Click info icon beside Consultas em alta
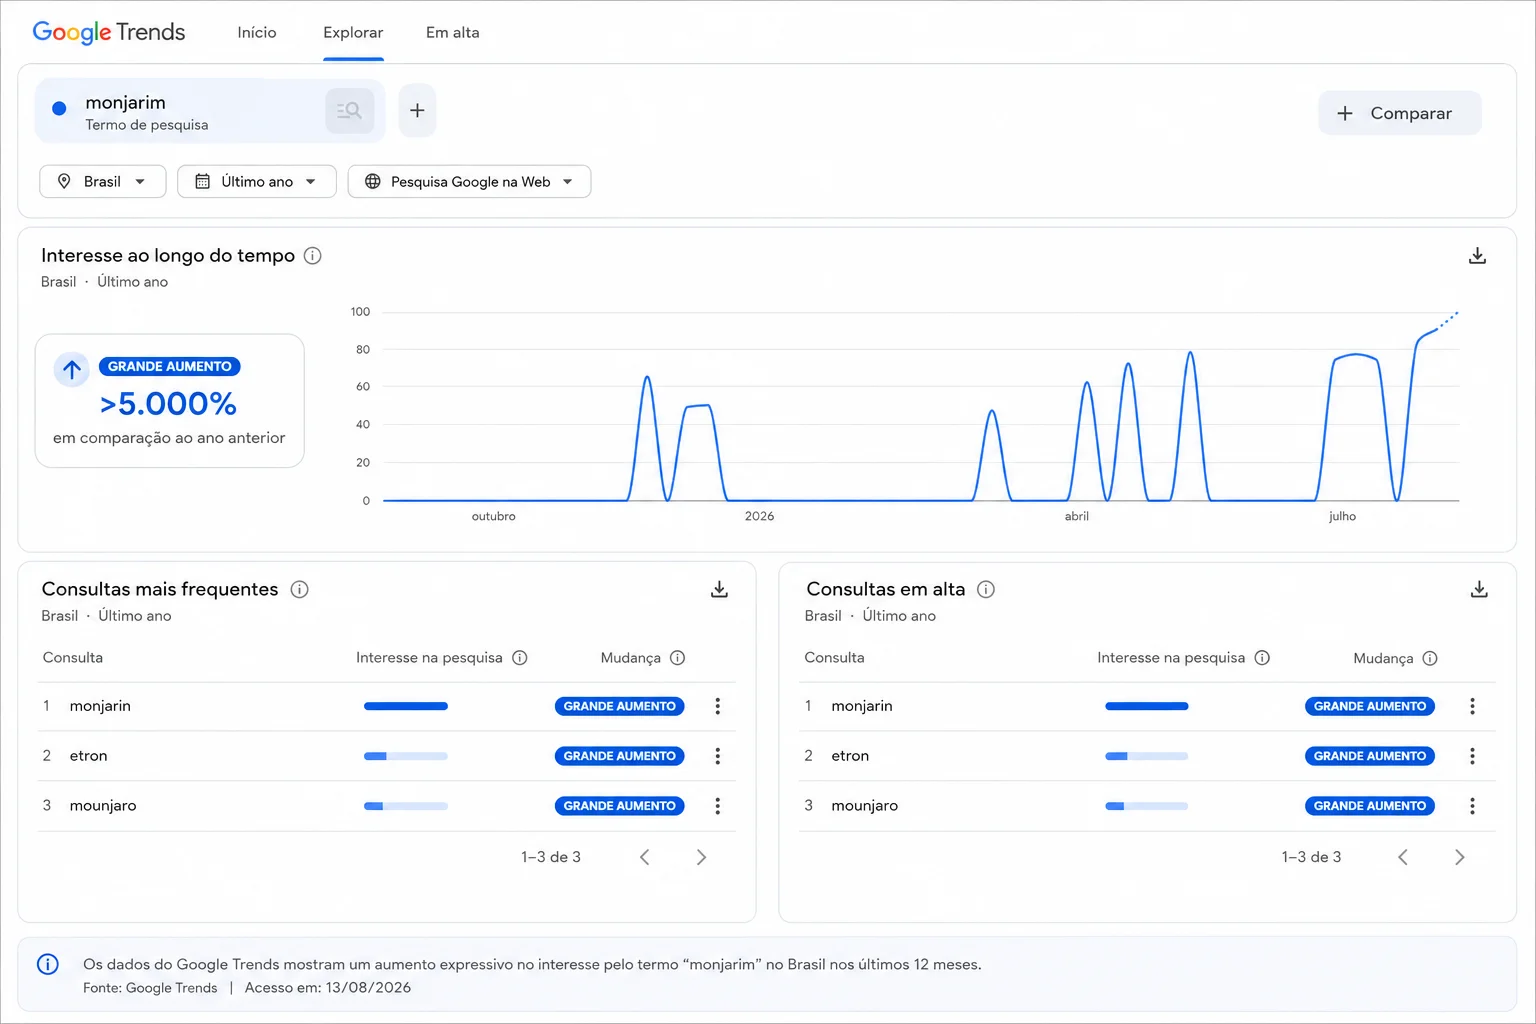This screenshot has height=1024, width=1536. point(985,589)
